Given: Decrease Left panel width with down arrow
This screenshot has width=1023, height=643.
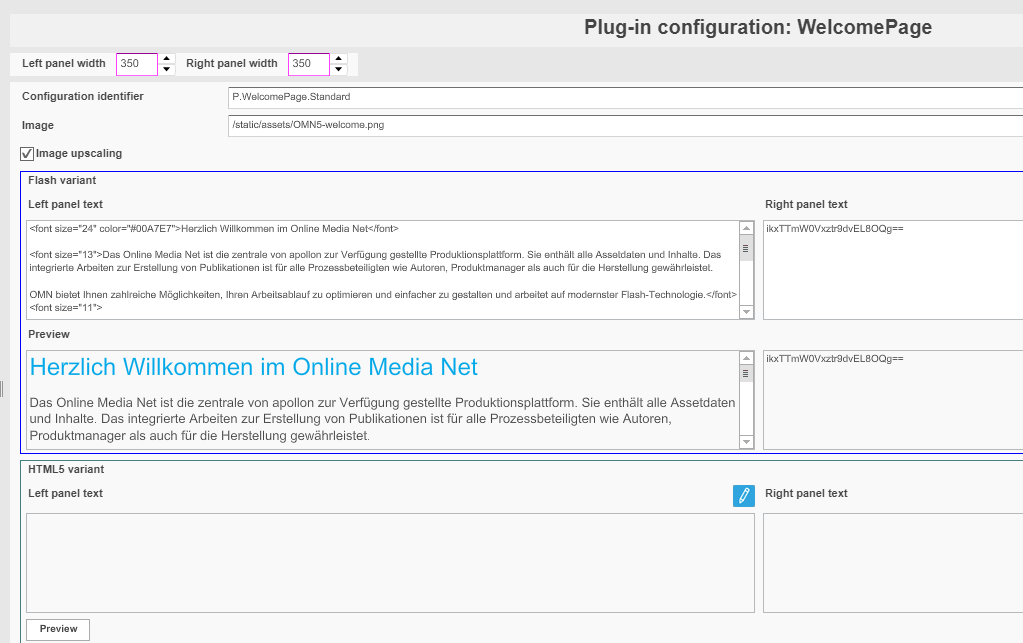Looking at the screenshot, I should click(x=167, y=70).
